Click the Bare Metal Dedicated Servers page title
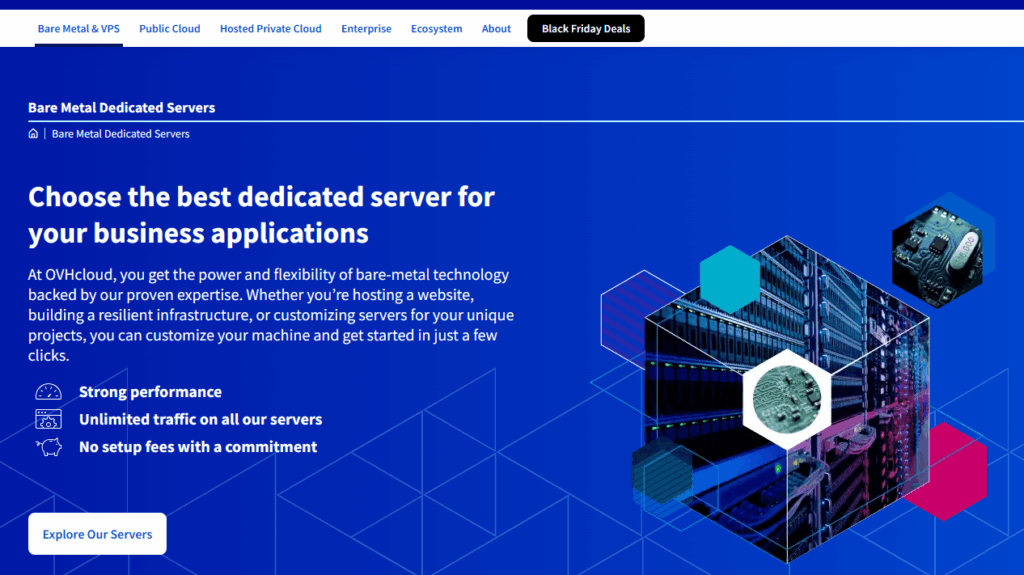The width and height of the screenshot is (1024, 575). pos(121,108)
